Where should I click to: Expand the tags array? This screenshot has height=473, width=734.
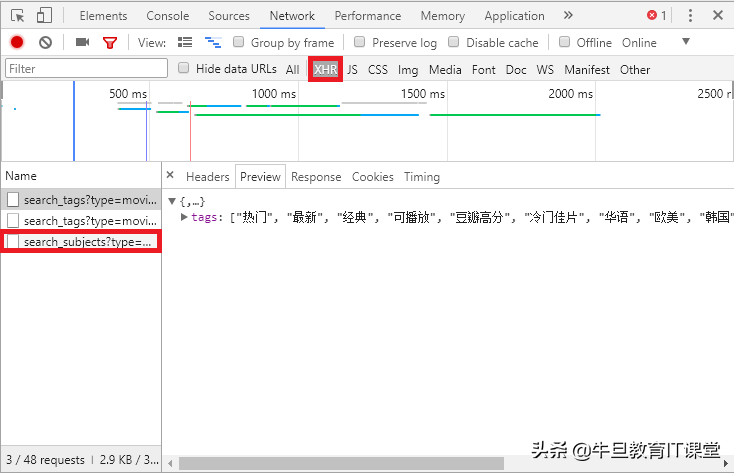184,217
